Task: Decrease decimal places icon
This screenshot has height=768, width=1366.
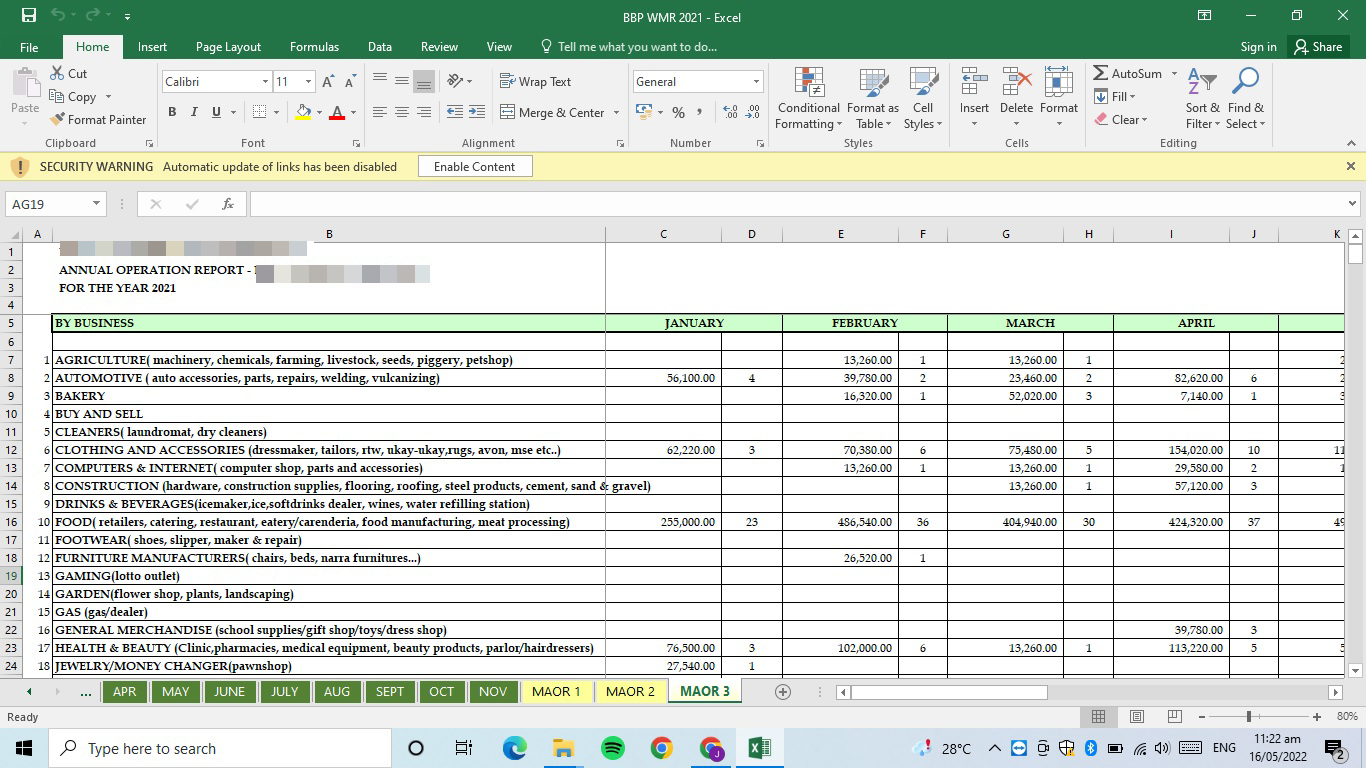Action: tap(753, 112)
